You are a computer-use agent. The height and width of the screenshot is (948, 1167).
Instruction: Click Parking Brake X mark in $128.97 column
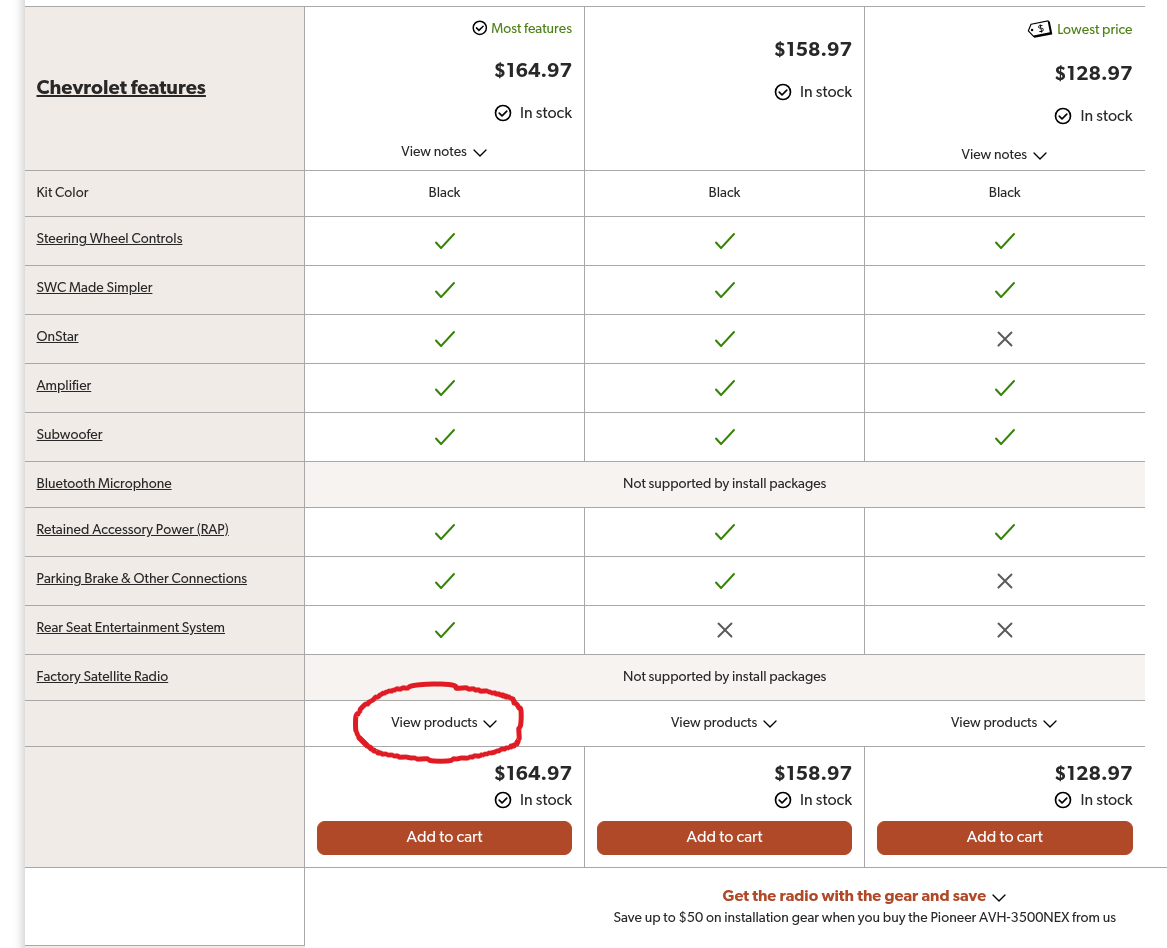(1004, 581)
